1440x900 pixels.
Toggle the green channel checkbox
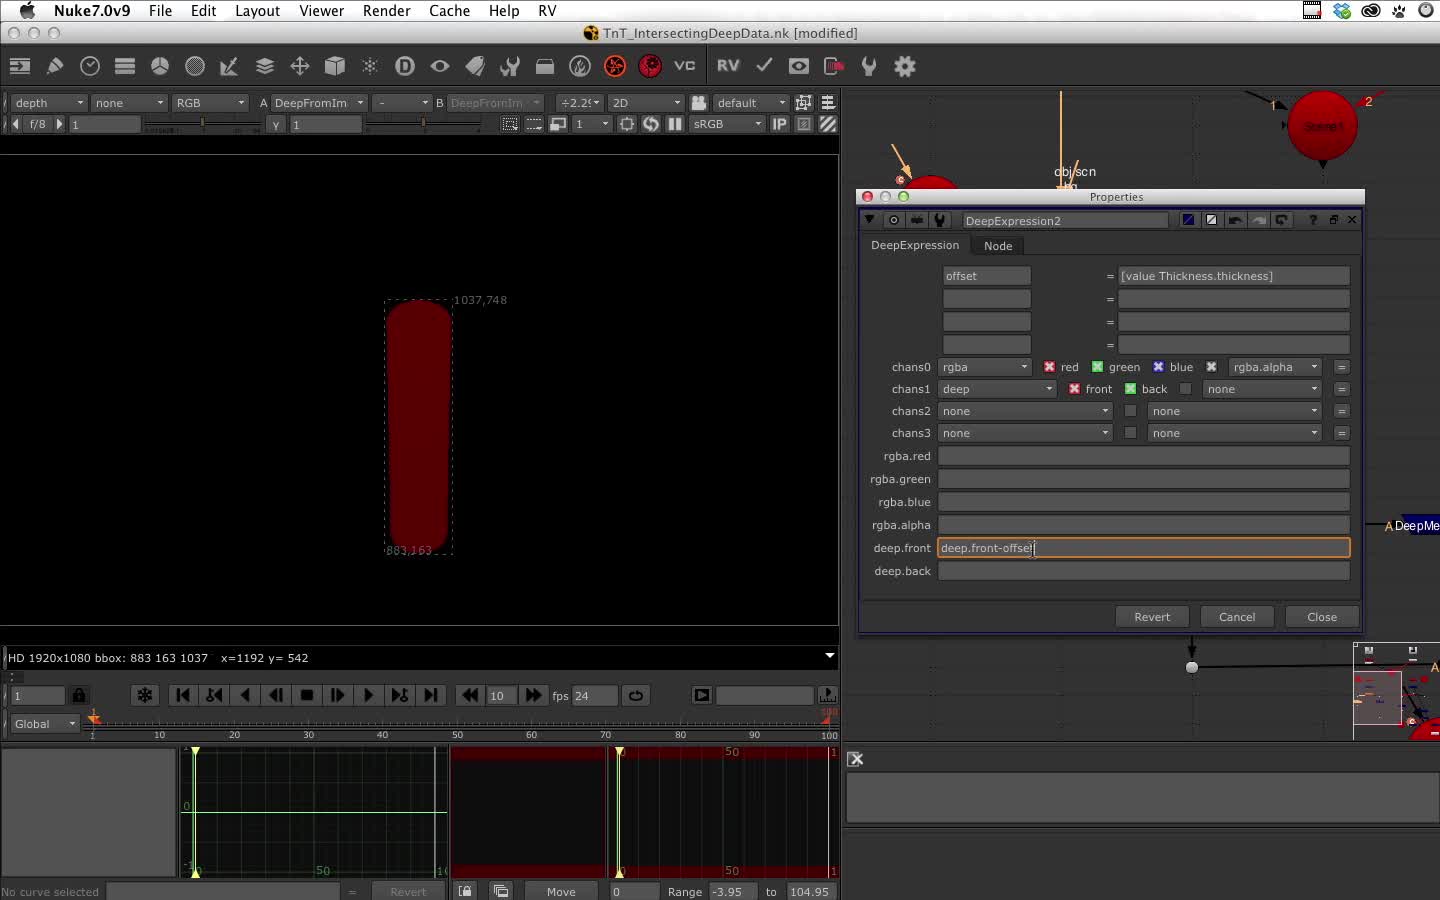(x=1097, y=367)
